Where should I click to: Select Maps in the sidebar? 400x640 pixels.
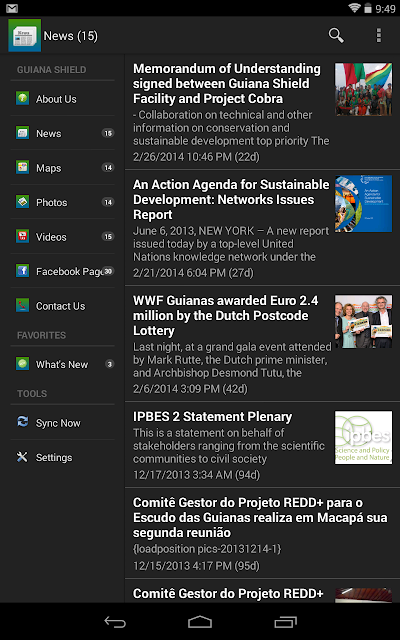click(62, 168)
